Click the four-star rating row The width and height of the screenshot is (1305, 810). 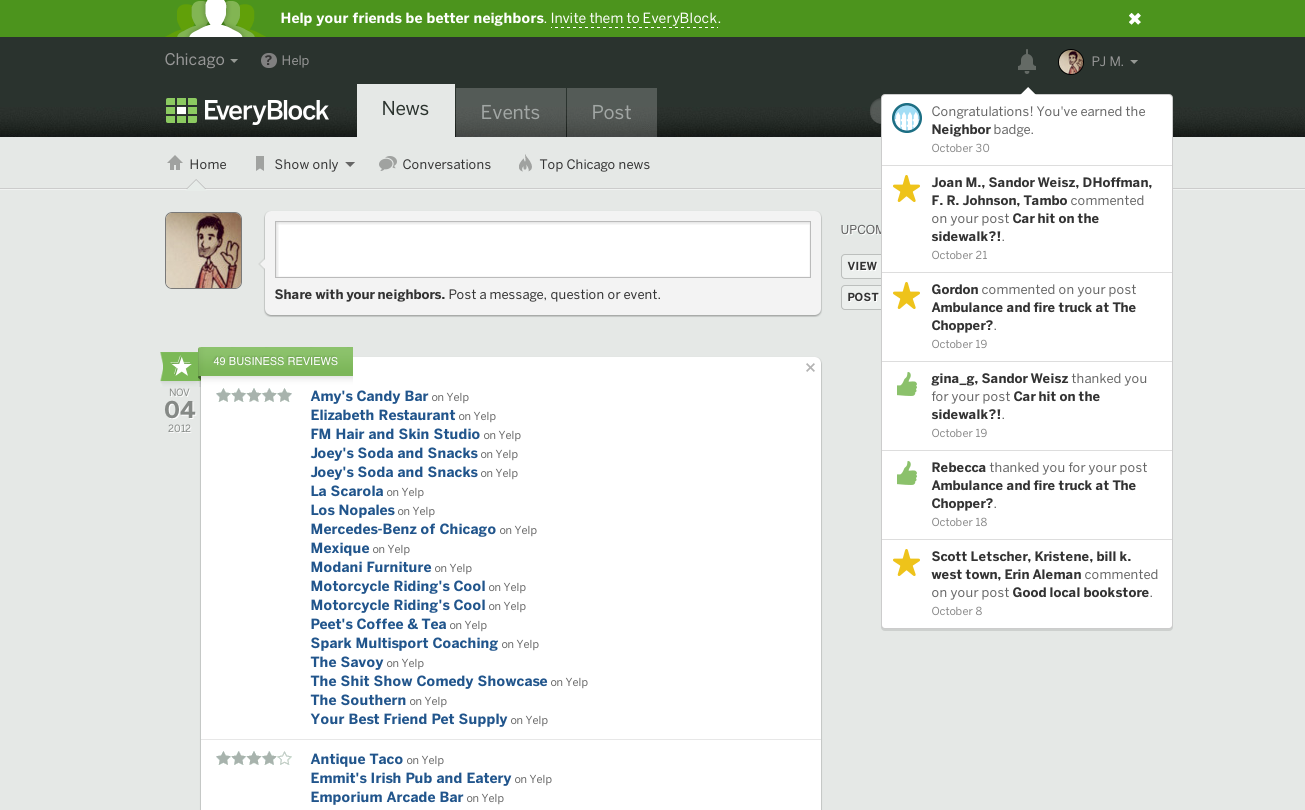tap(254, 759)
